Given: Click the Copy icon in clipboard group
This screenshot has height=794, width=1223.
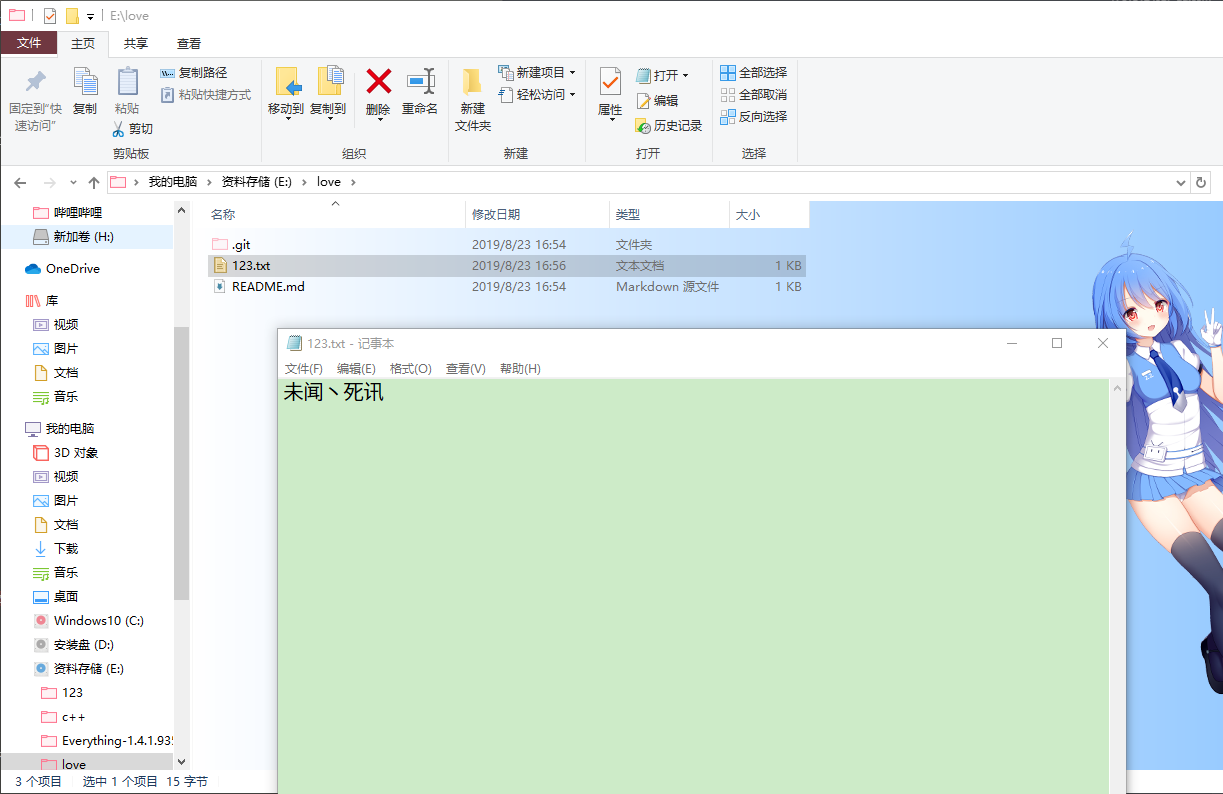Looking at the screenshot, I should [85, 82].
